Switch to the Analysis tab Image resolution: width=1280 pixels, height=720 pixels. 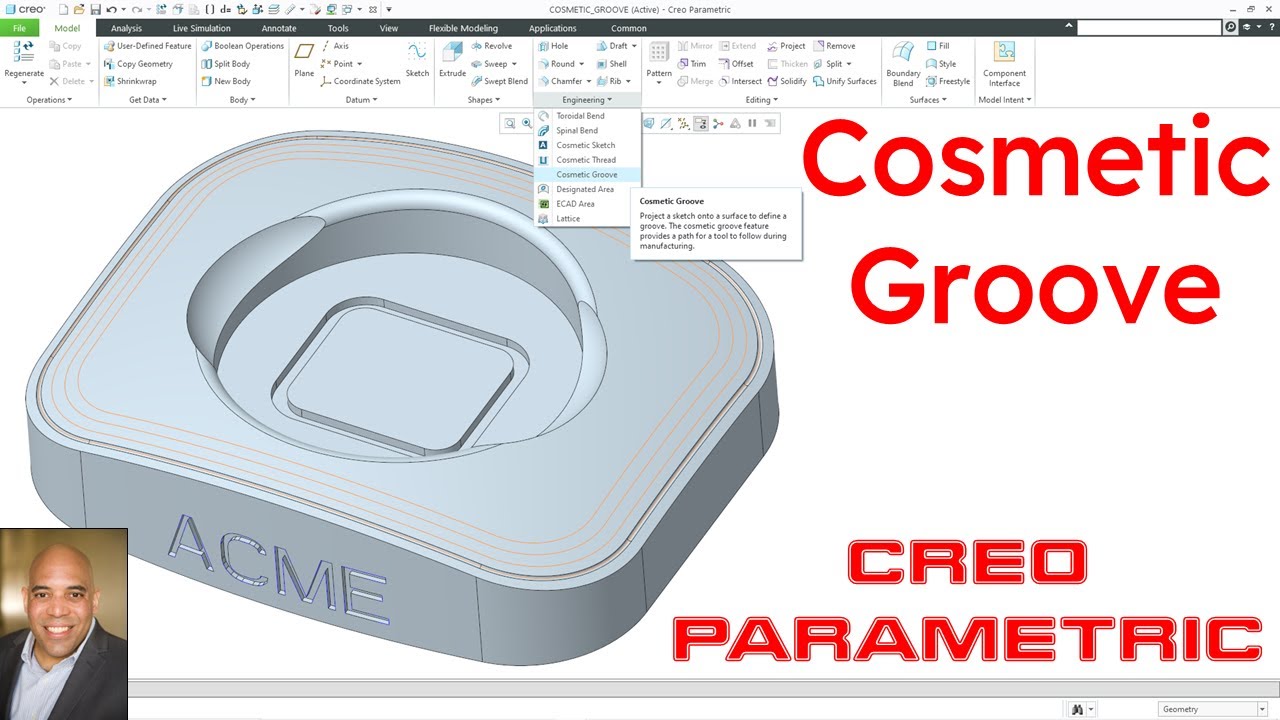pos(126,28)
